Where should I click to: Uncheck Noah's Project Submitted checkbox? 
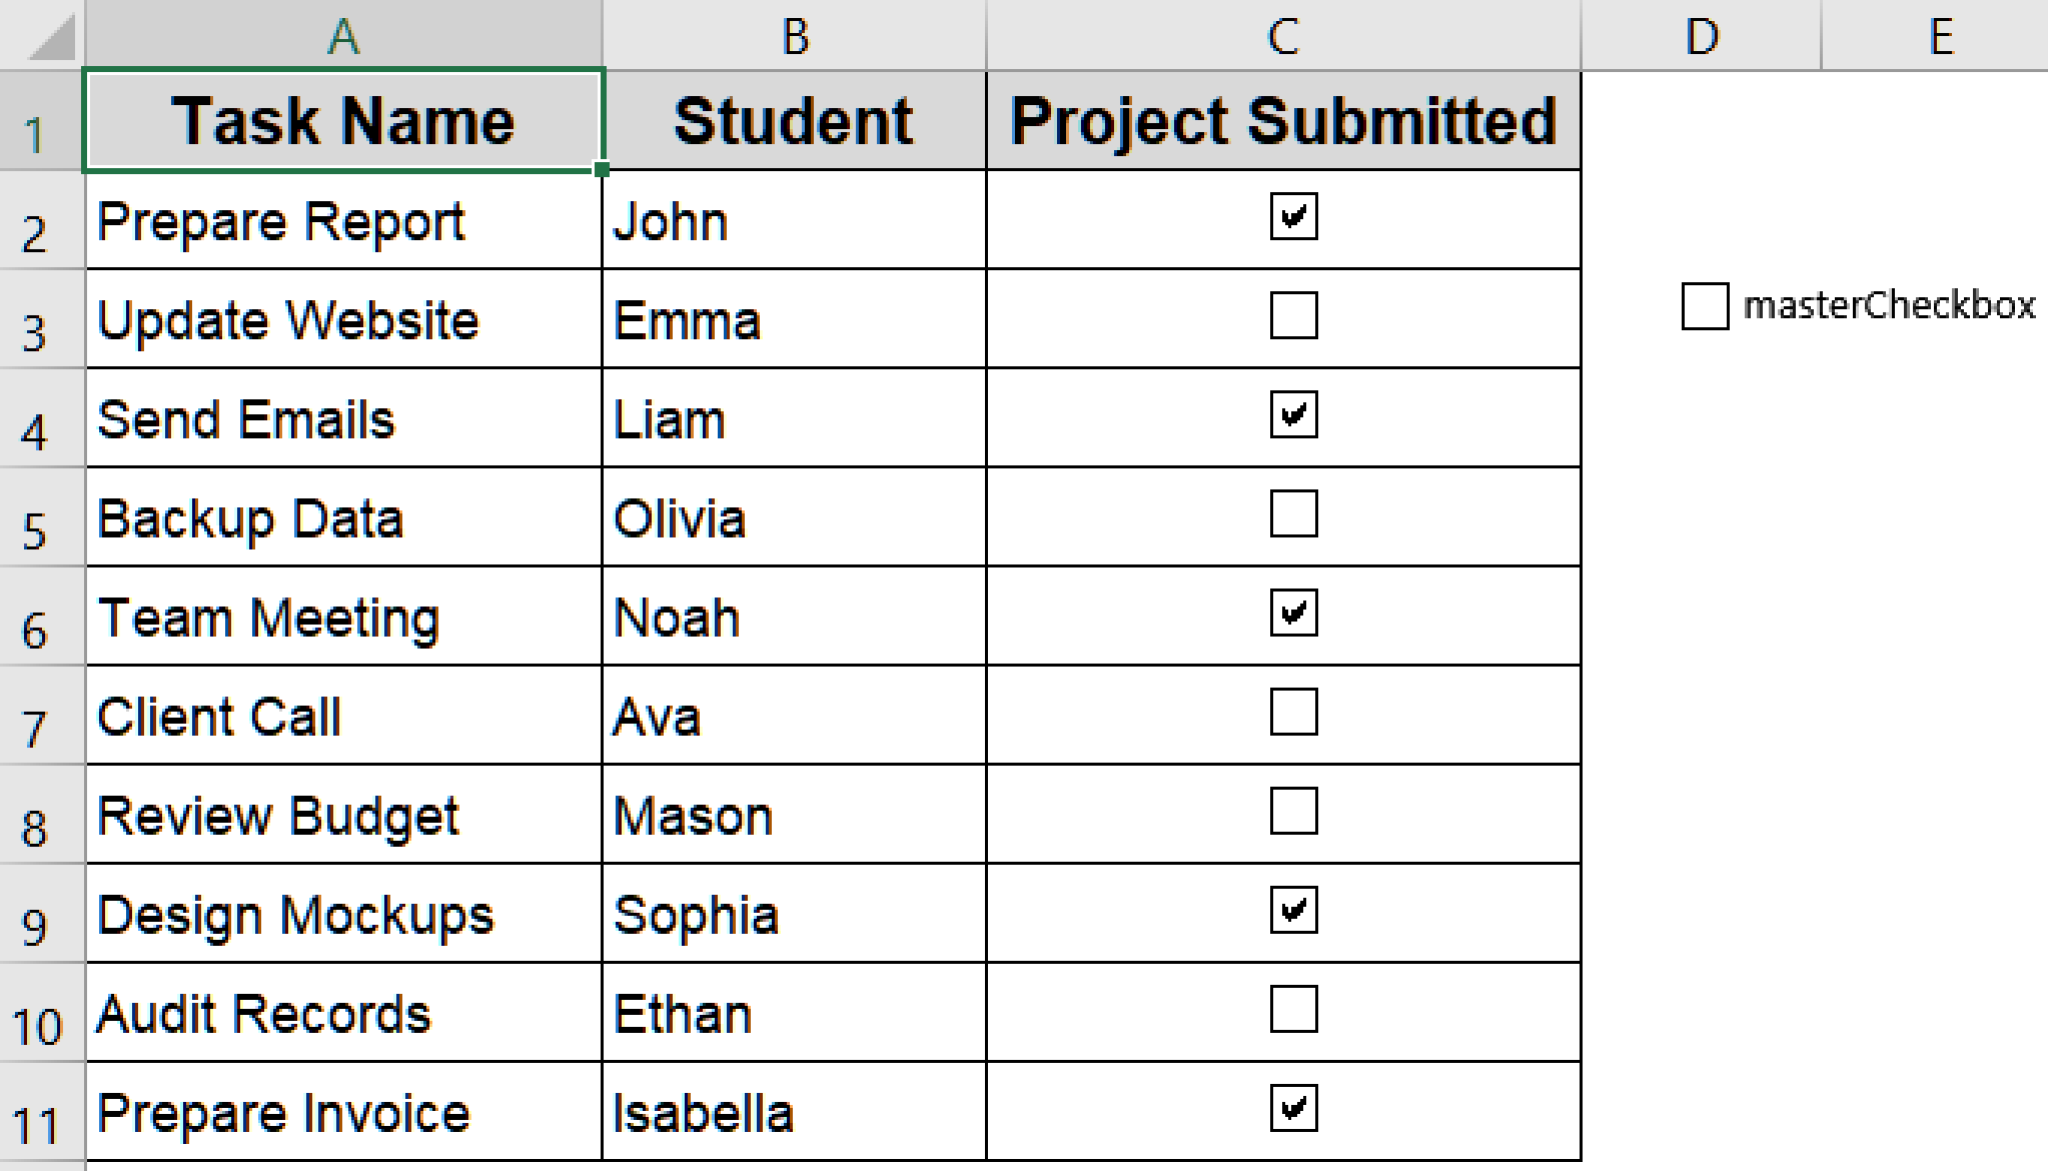[x=1293, y=613]
